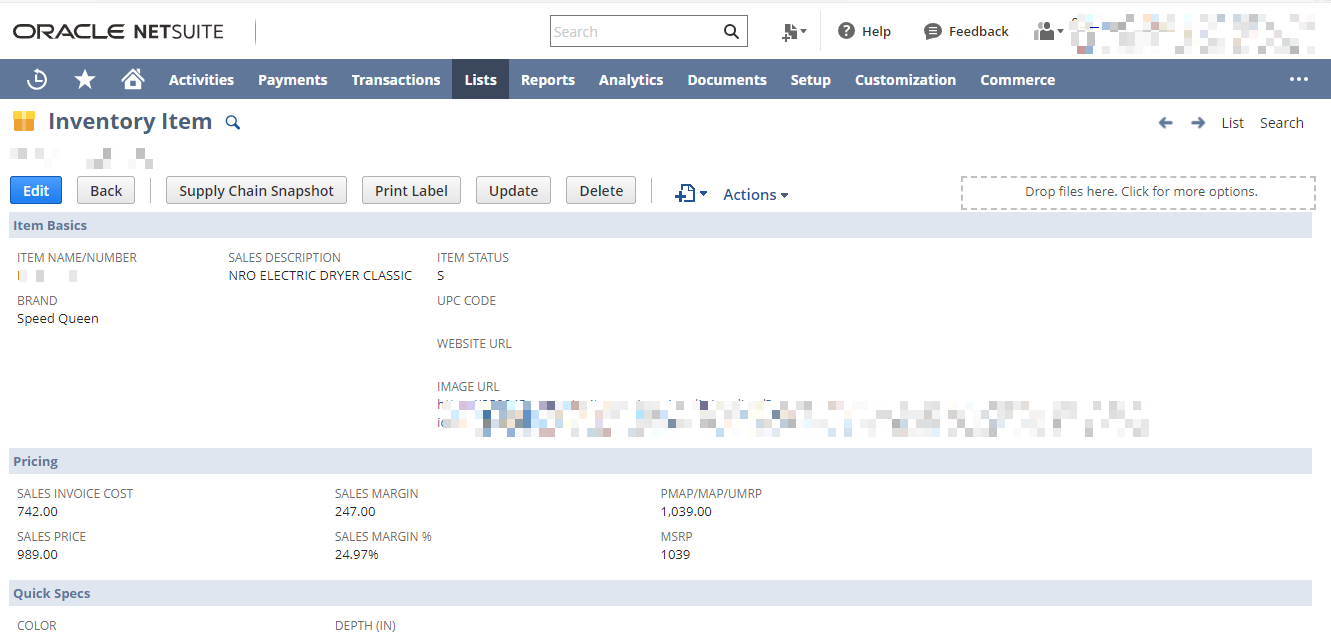
Task: Open the Setup menu
Action: point(811,79)
